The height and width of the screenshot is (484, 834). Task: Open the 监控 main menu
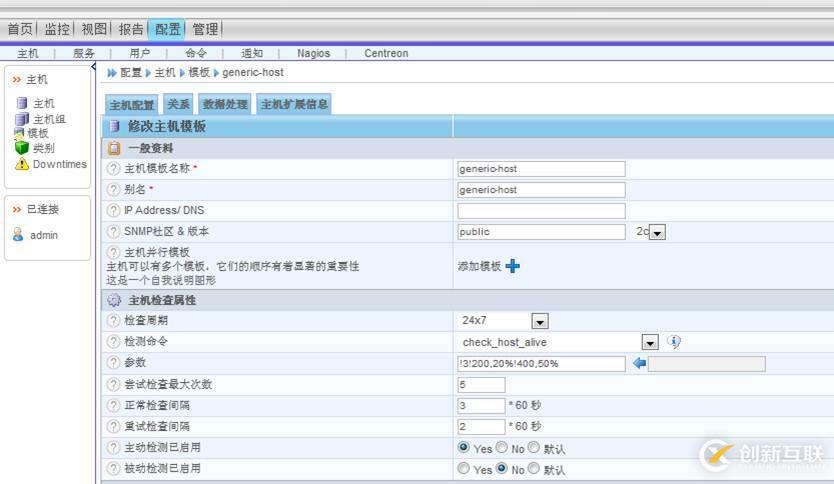tap(57, 29)
